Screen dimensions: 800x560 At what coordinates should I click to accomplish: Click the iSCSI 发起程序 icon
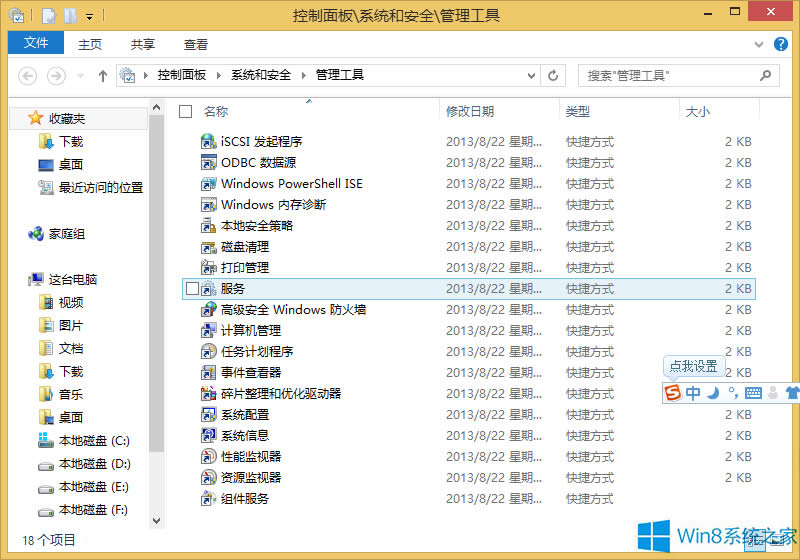209,142
